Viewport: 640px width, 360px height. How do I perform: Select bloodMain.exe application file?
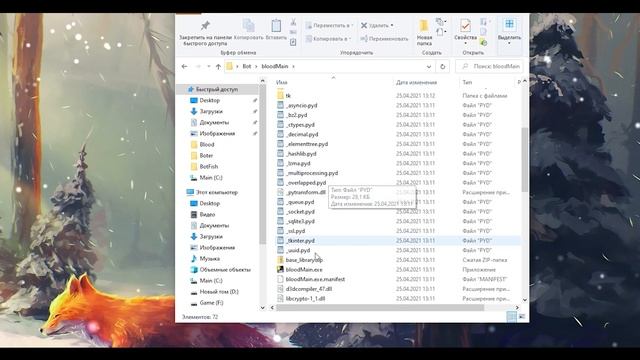[x=304, y=269]
